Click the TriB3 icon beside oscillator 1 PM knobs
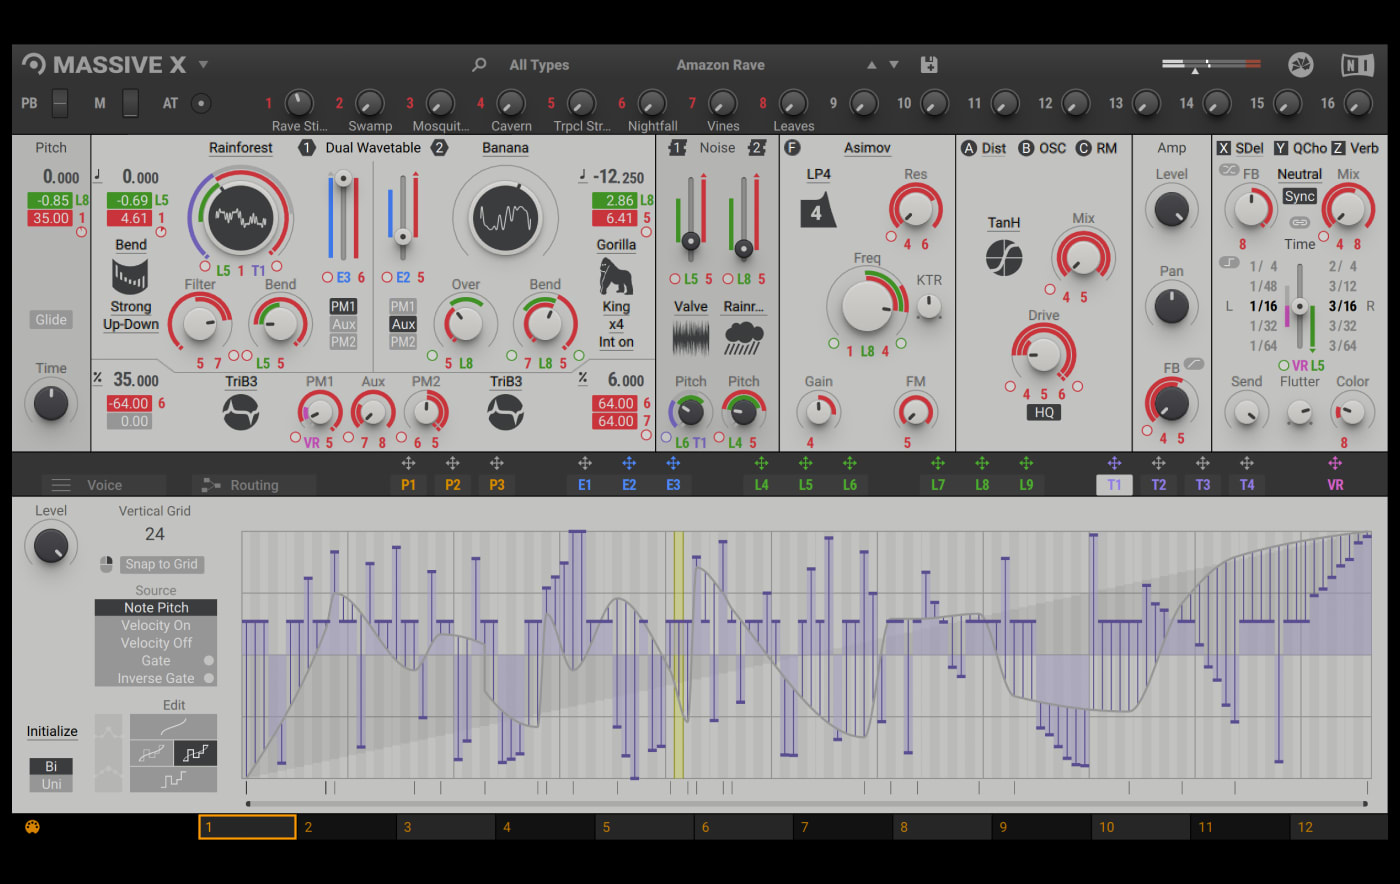 point(241,412)
